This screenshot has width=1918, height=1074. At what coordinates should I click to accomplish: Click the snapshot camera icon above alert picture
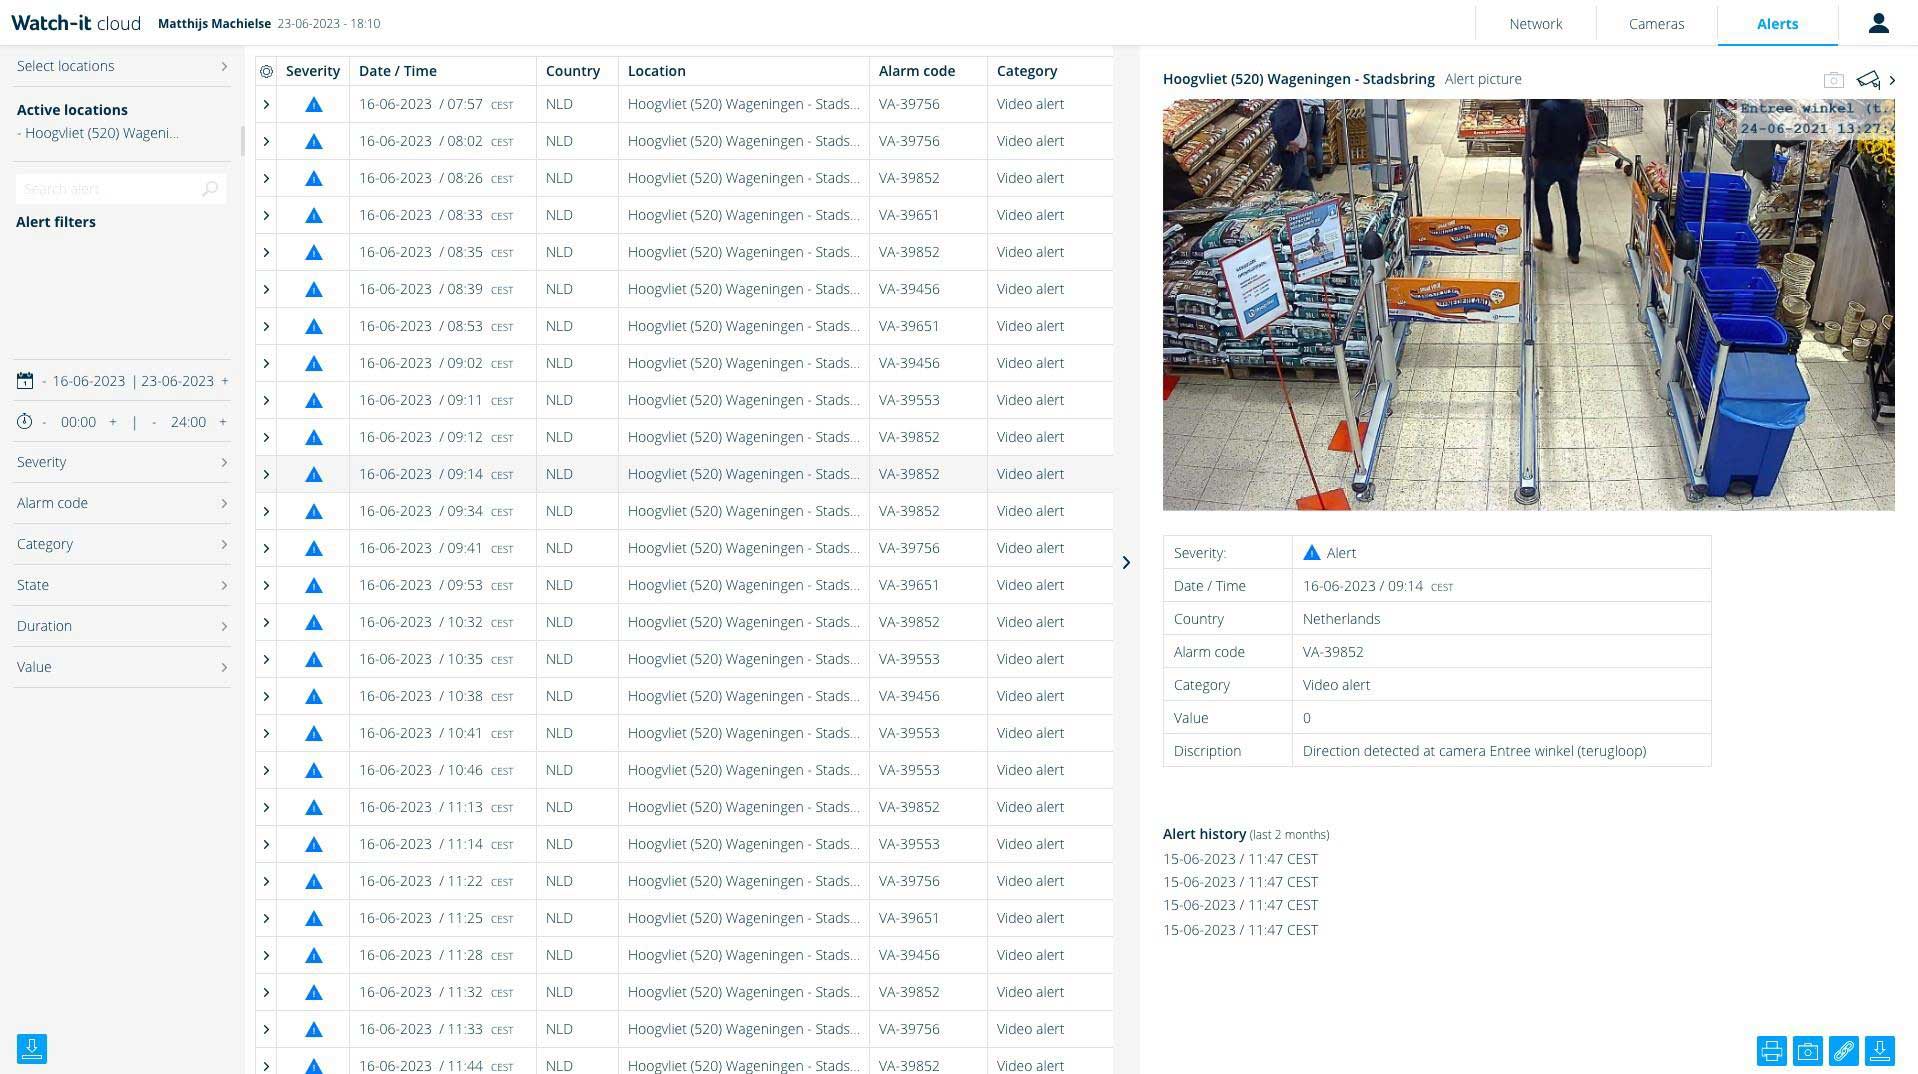coord(1834,80)
